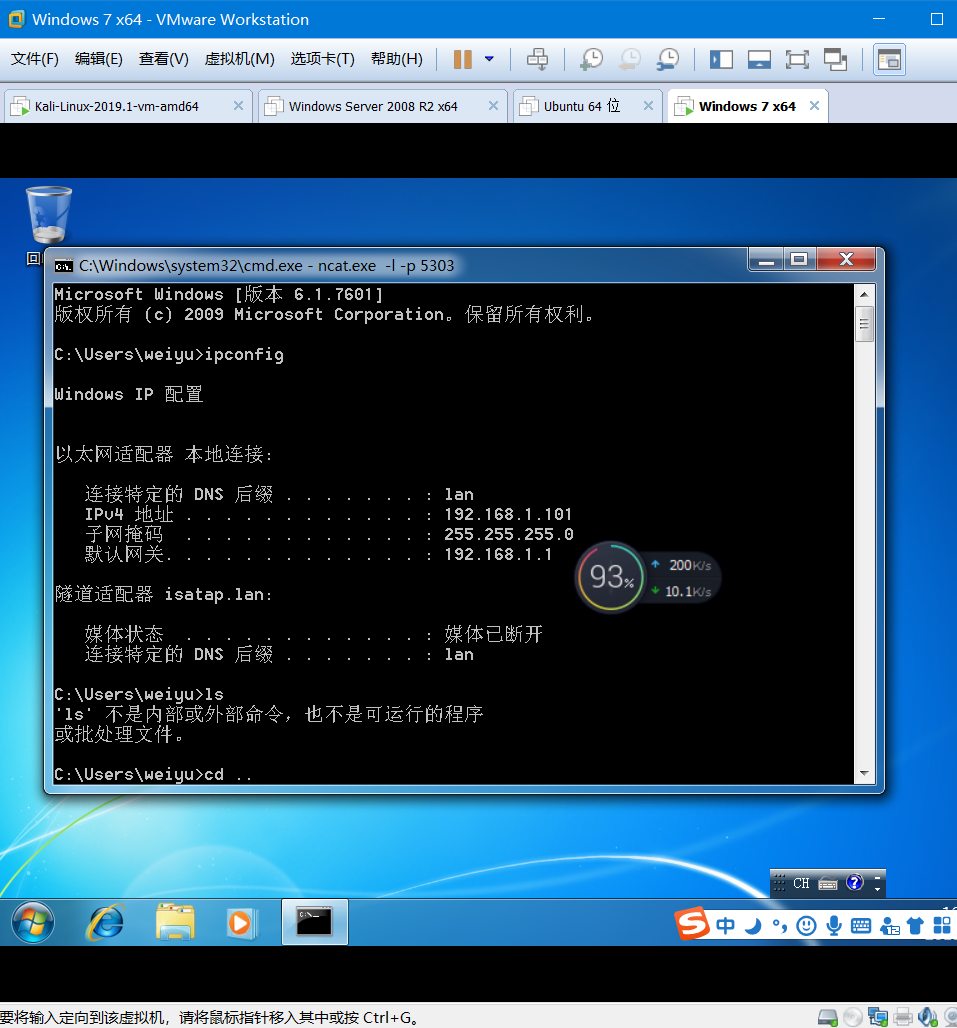Click Sogou voice input microphone
Viewport: 957px width, 1028px height.
point(834,925)
